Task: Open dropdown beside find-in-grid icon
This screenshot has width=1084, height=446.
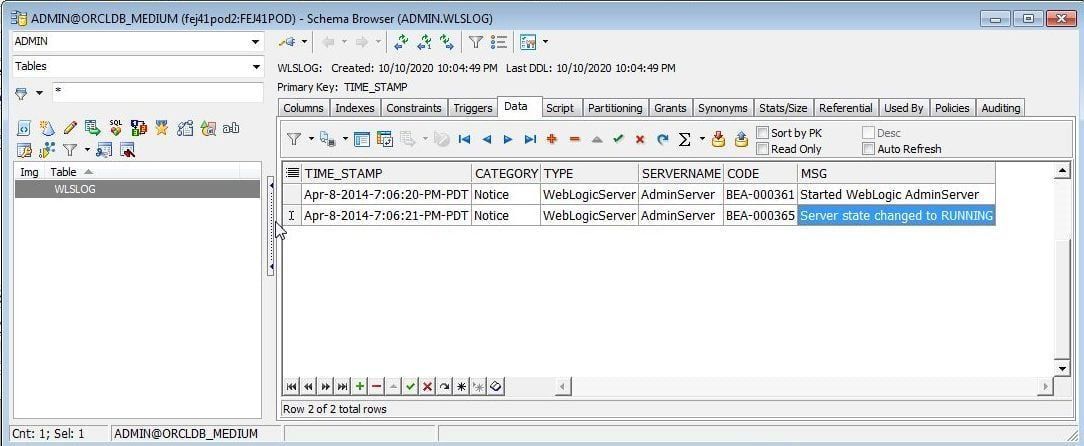Action: point(345,139)
